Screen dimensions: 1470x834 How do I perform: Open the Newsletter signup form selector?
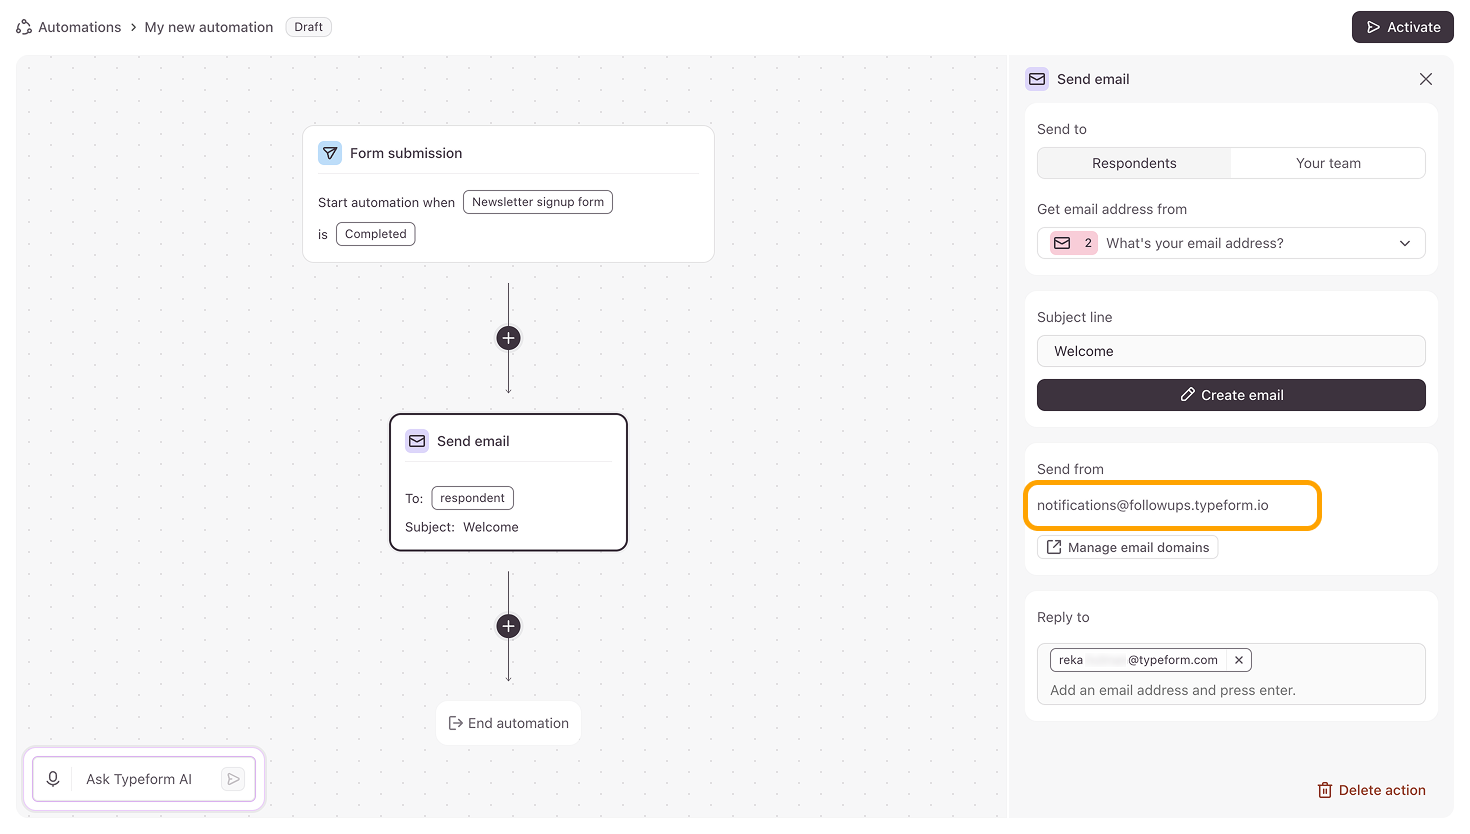pyautogui.click(x=538, y=202)
